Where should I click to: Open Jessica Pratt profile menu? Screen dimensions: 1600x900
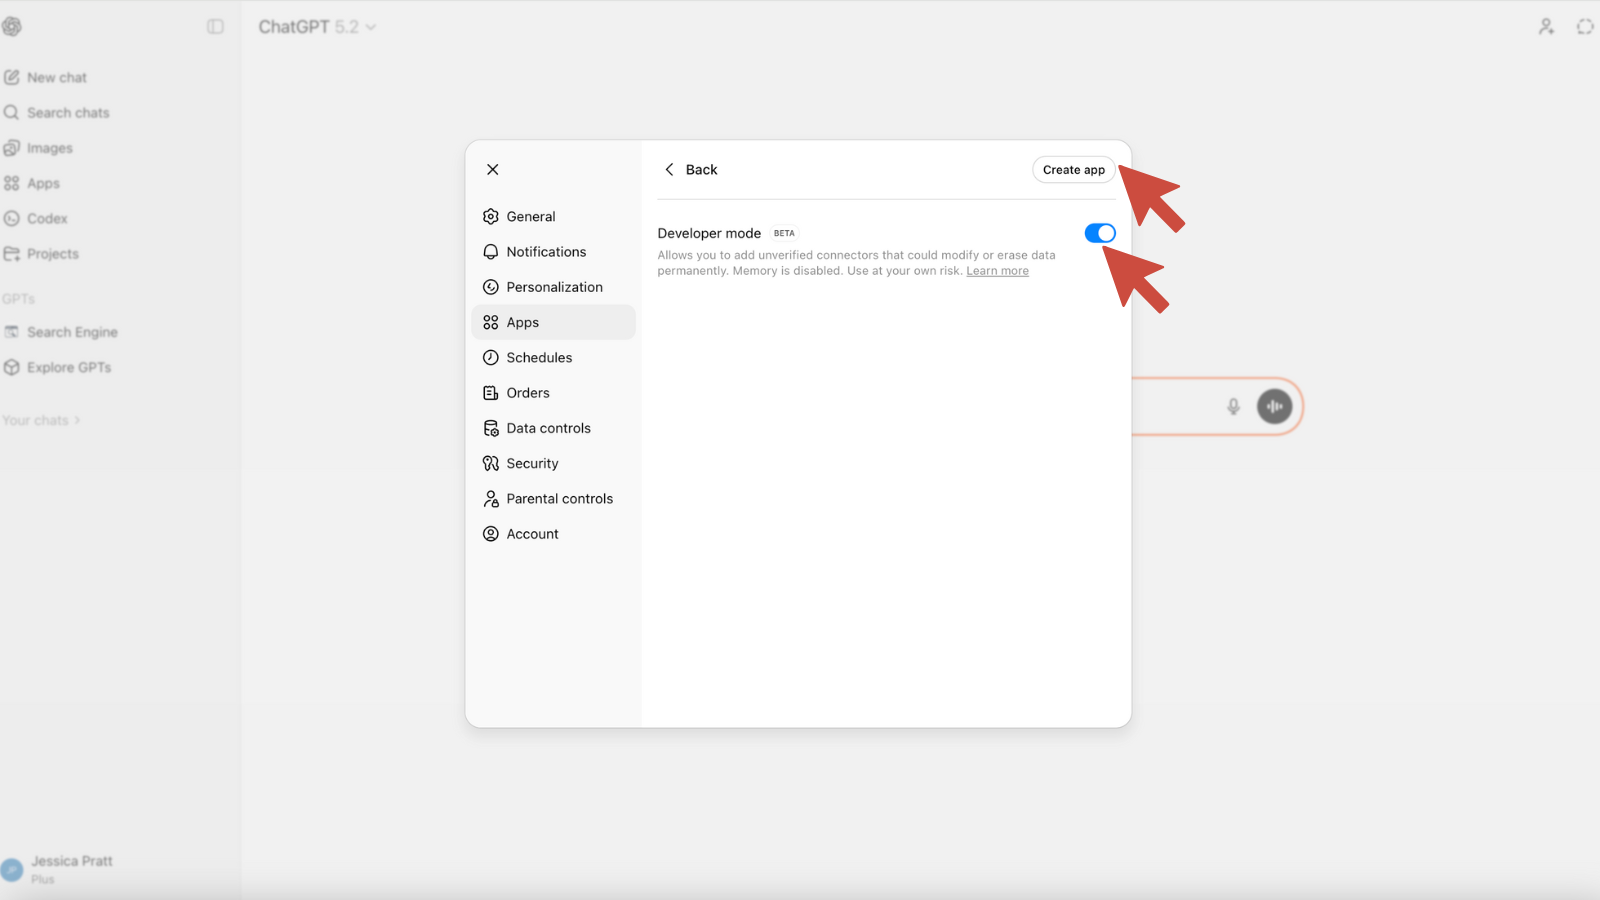pos(60,869)
